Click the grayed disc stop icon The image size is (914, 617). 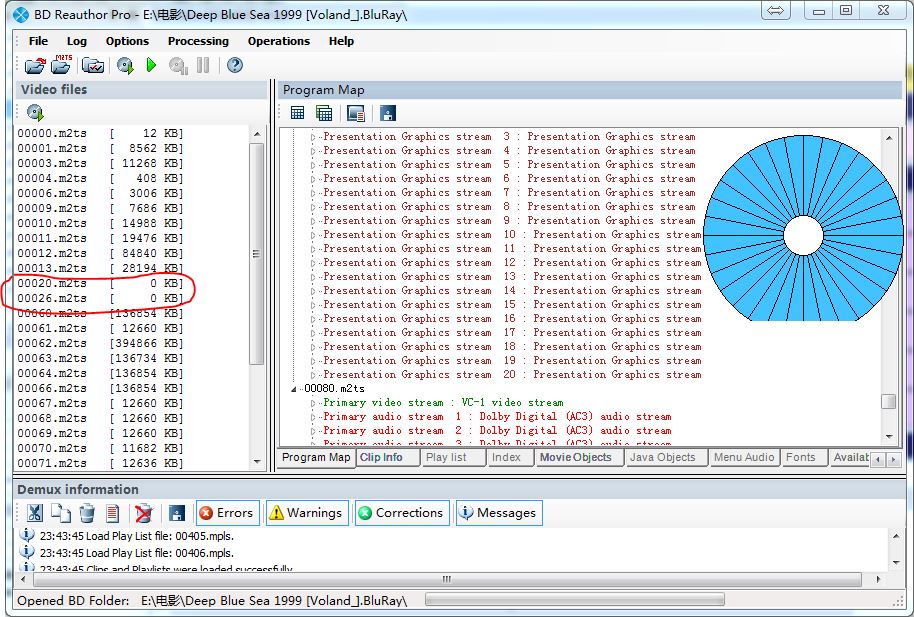(x=178, y=65)
